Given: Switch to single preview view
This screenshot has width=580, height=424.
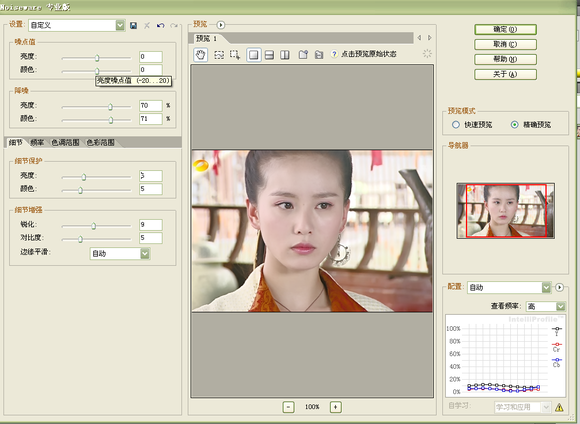Looking at the screenshot, I should [254, 55].
